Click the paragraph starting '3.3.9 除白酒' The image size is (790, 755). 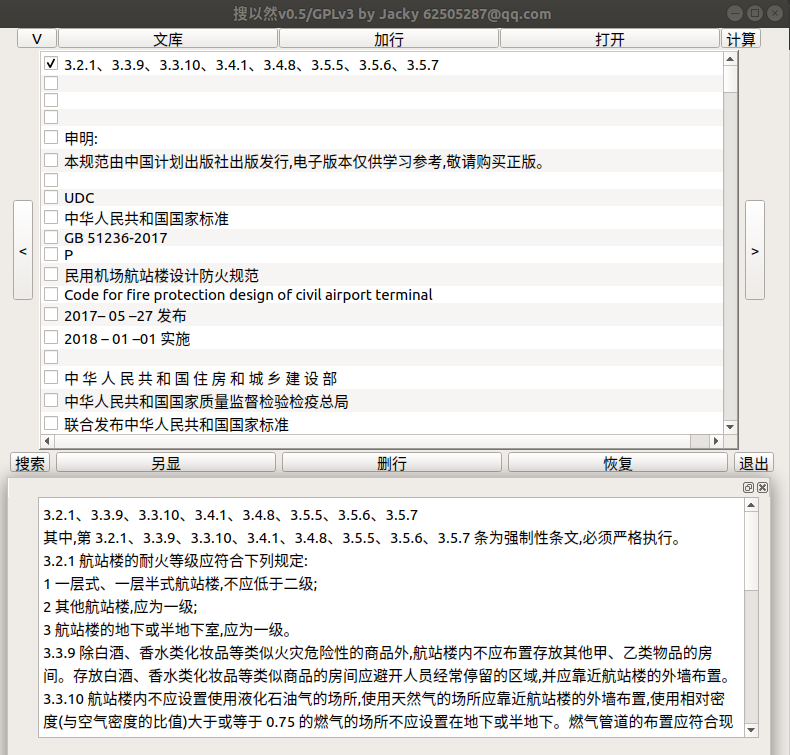pos(387,664)
